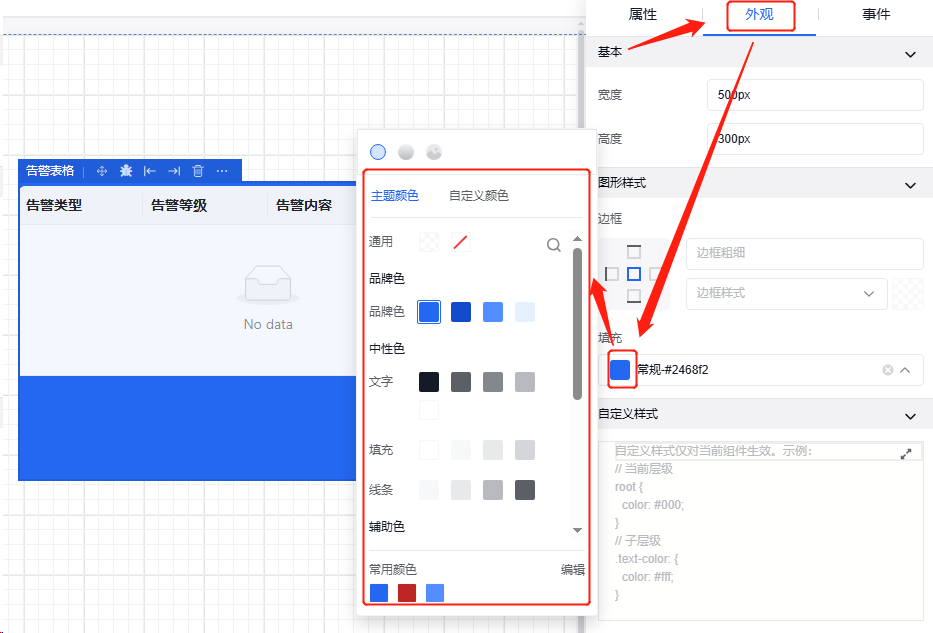Pick the darkest 线条 color swatch
This screenshot has width=933, height=633.
coord(525,490)
